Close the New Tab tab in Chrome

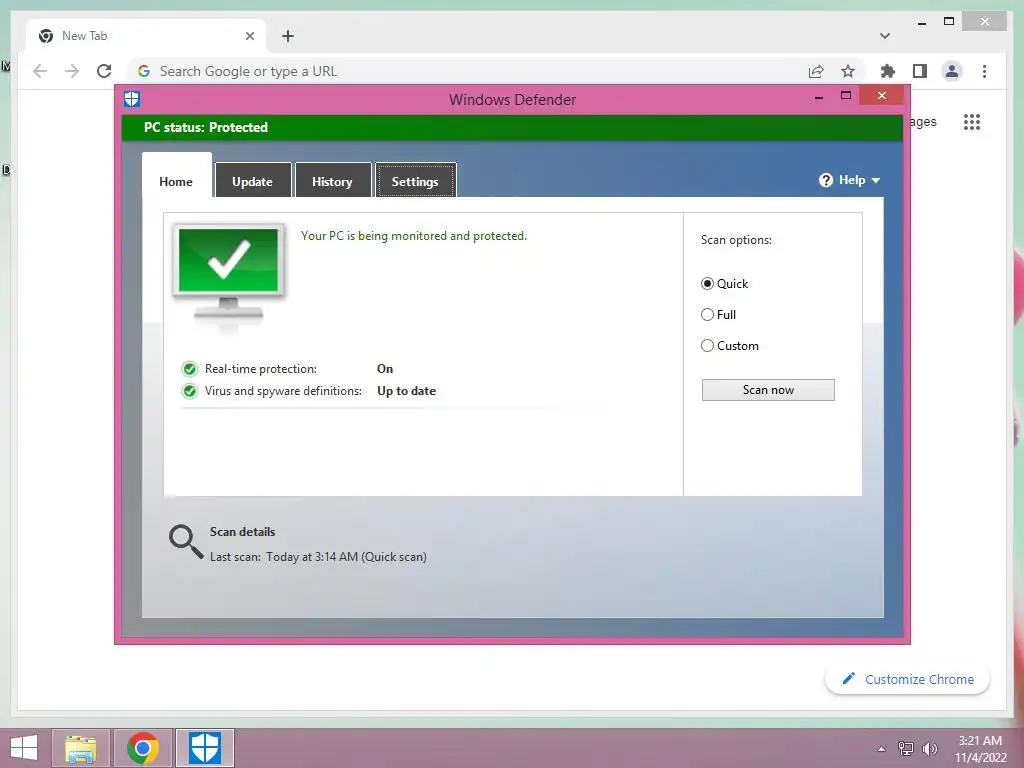249,36
